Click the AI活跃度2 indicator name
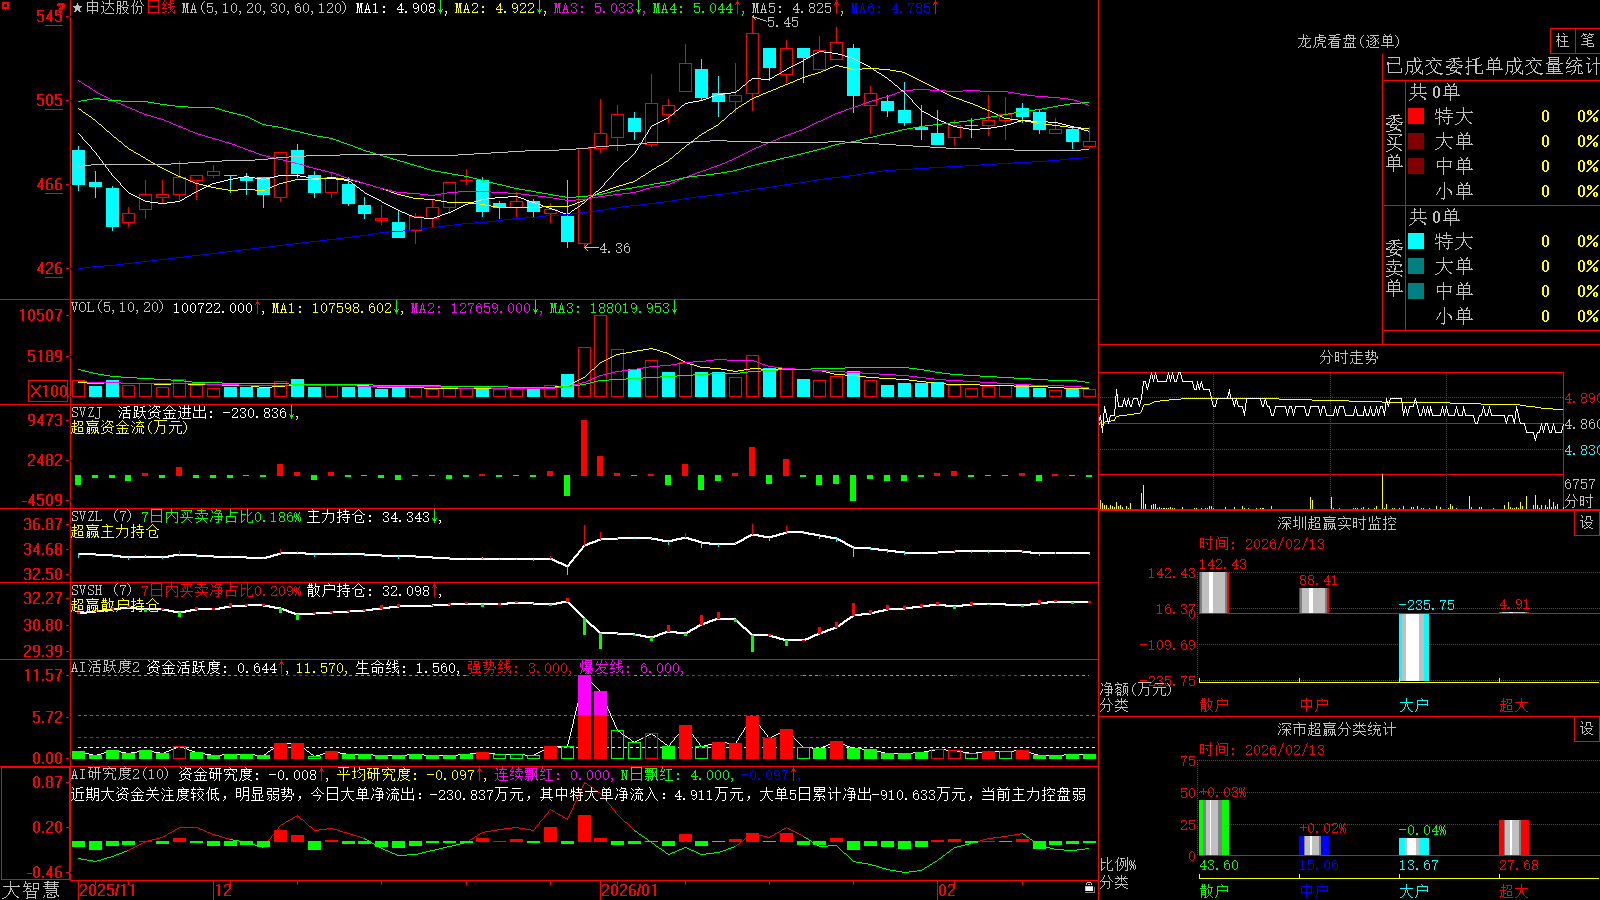1600x900 pixels. coord(106,668)
